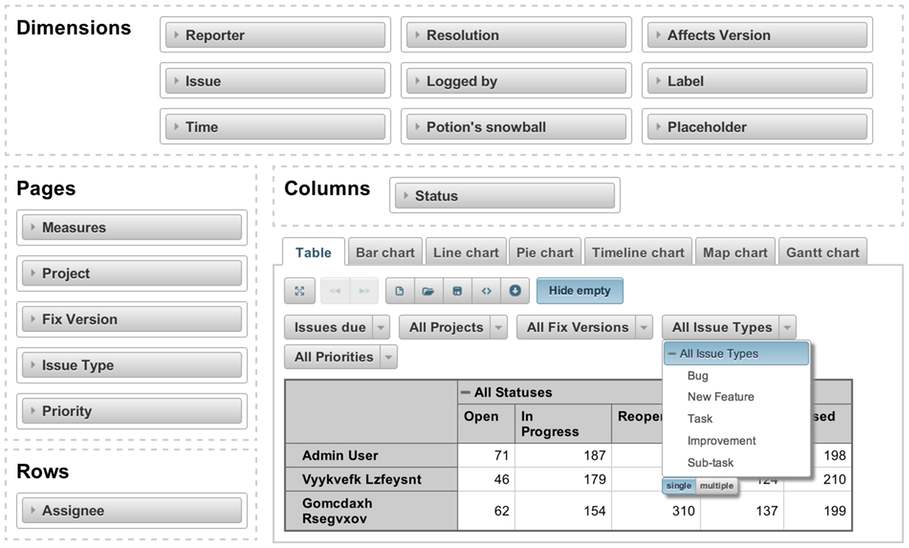Click the undo back arrow icon

click(335, 291)
